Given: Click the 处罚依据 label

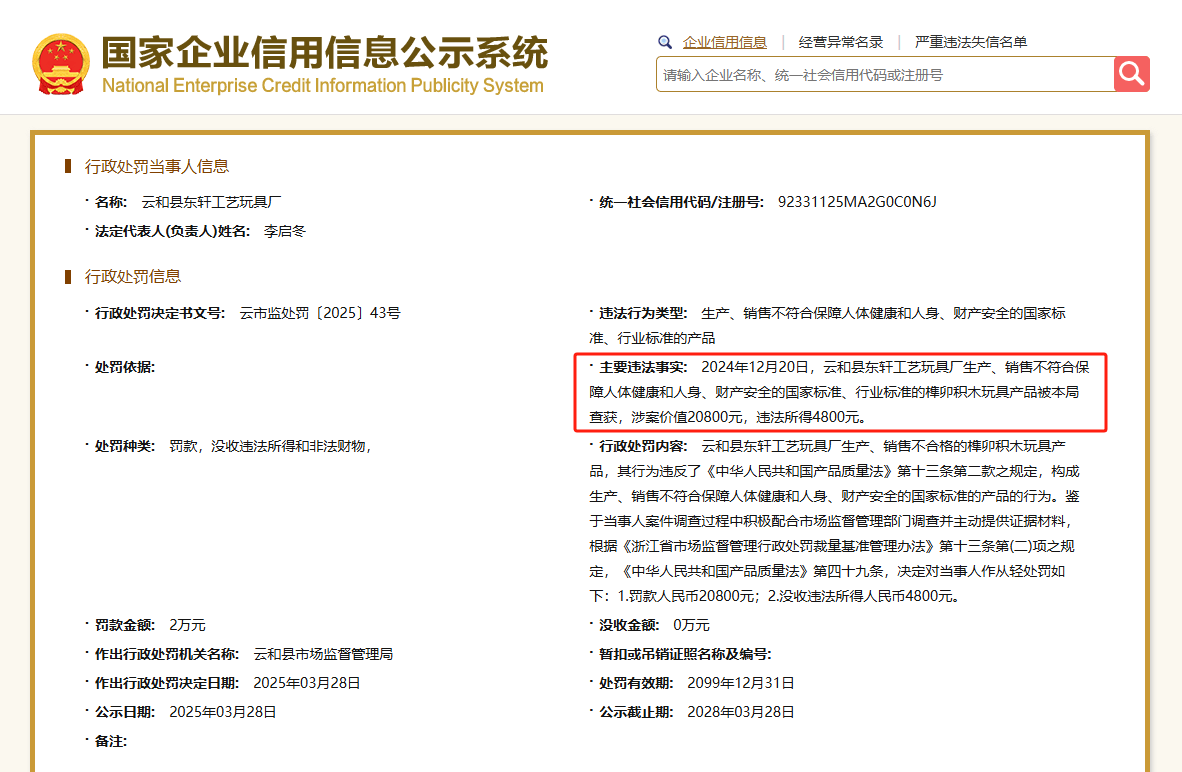Looking at the screenshot, I should pos(124,367).
